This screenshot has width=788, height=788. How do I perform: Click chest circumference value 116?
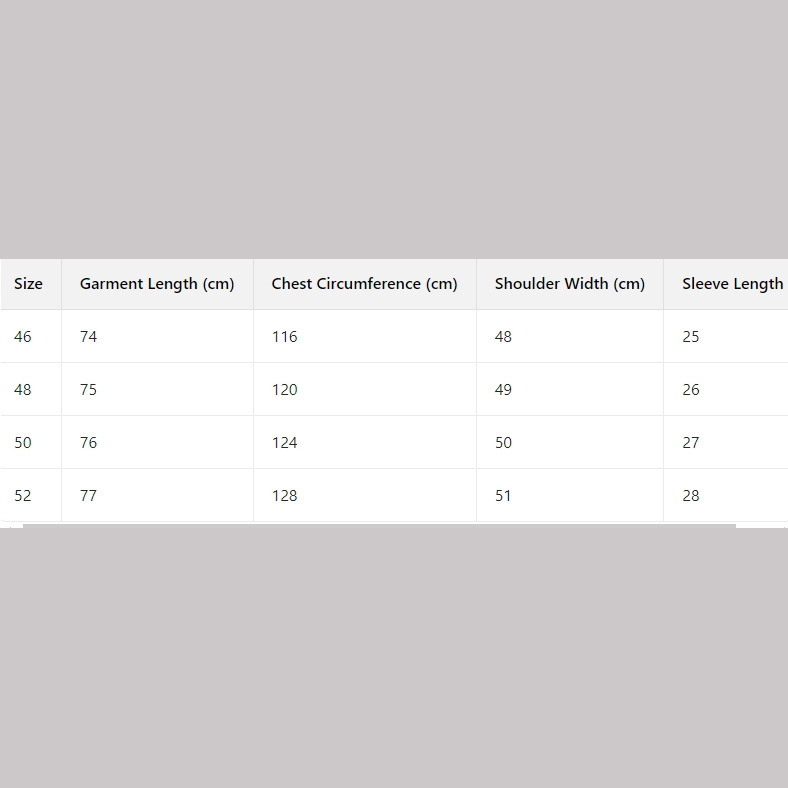click(x=285, y=337)
